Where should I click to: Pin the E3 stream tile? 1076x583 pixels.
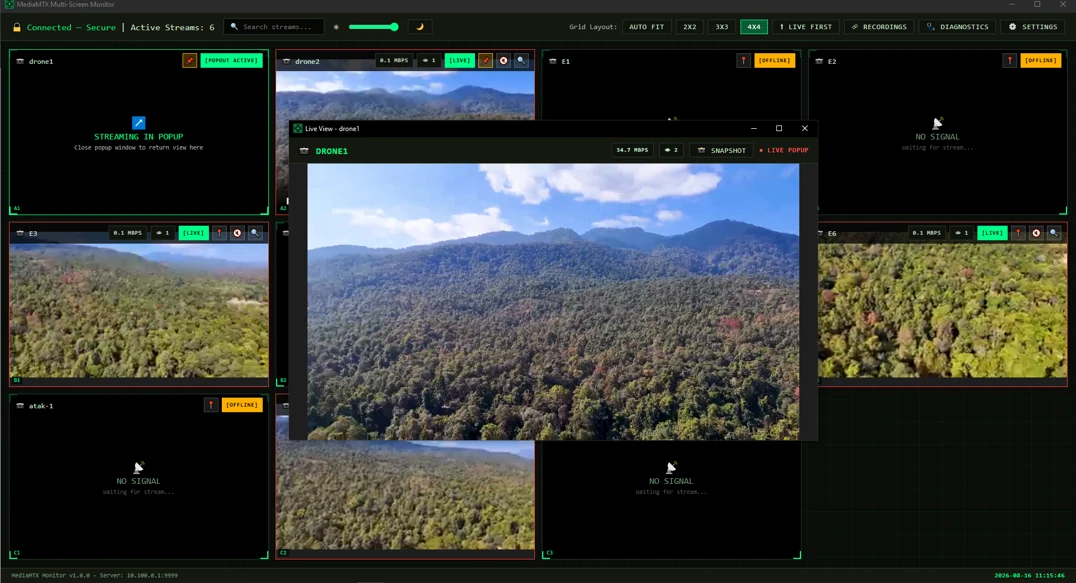click(x=220, y=233)
